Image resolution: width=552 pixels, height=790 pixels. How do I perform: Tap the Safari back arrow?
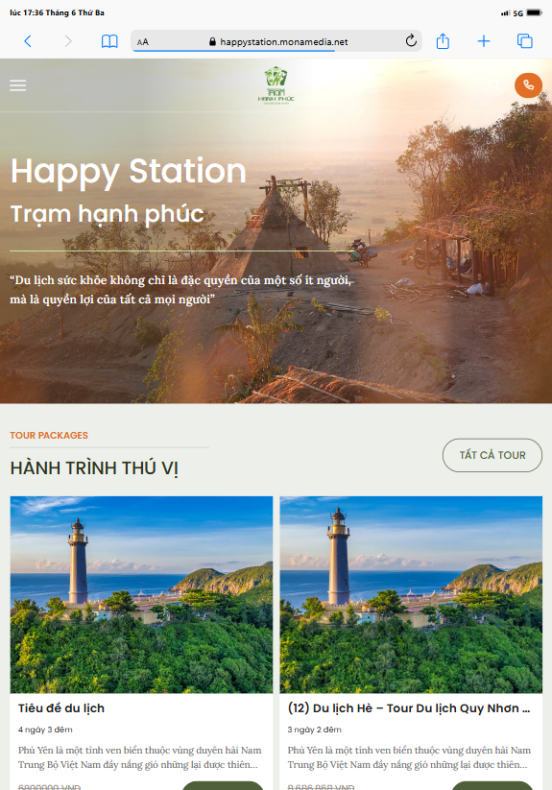tap(28, 41)
